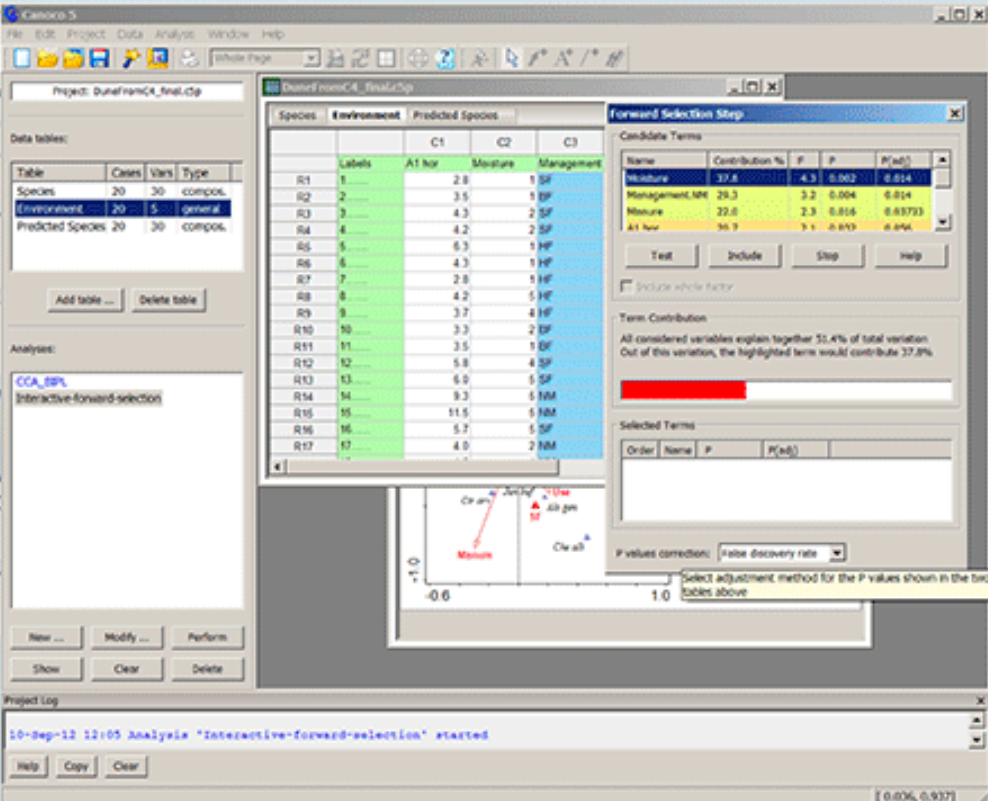
Task: Click the second folder icon in toolbar
Action: tap(73, 58)
